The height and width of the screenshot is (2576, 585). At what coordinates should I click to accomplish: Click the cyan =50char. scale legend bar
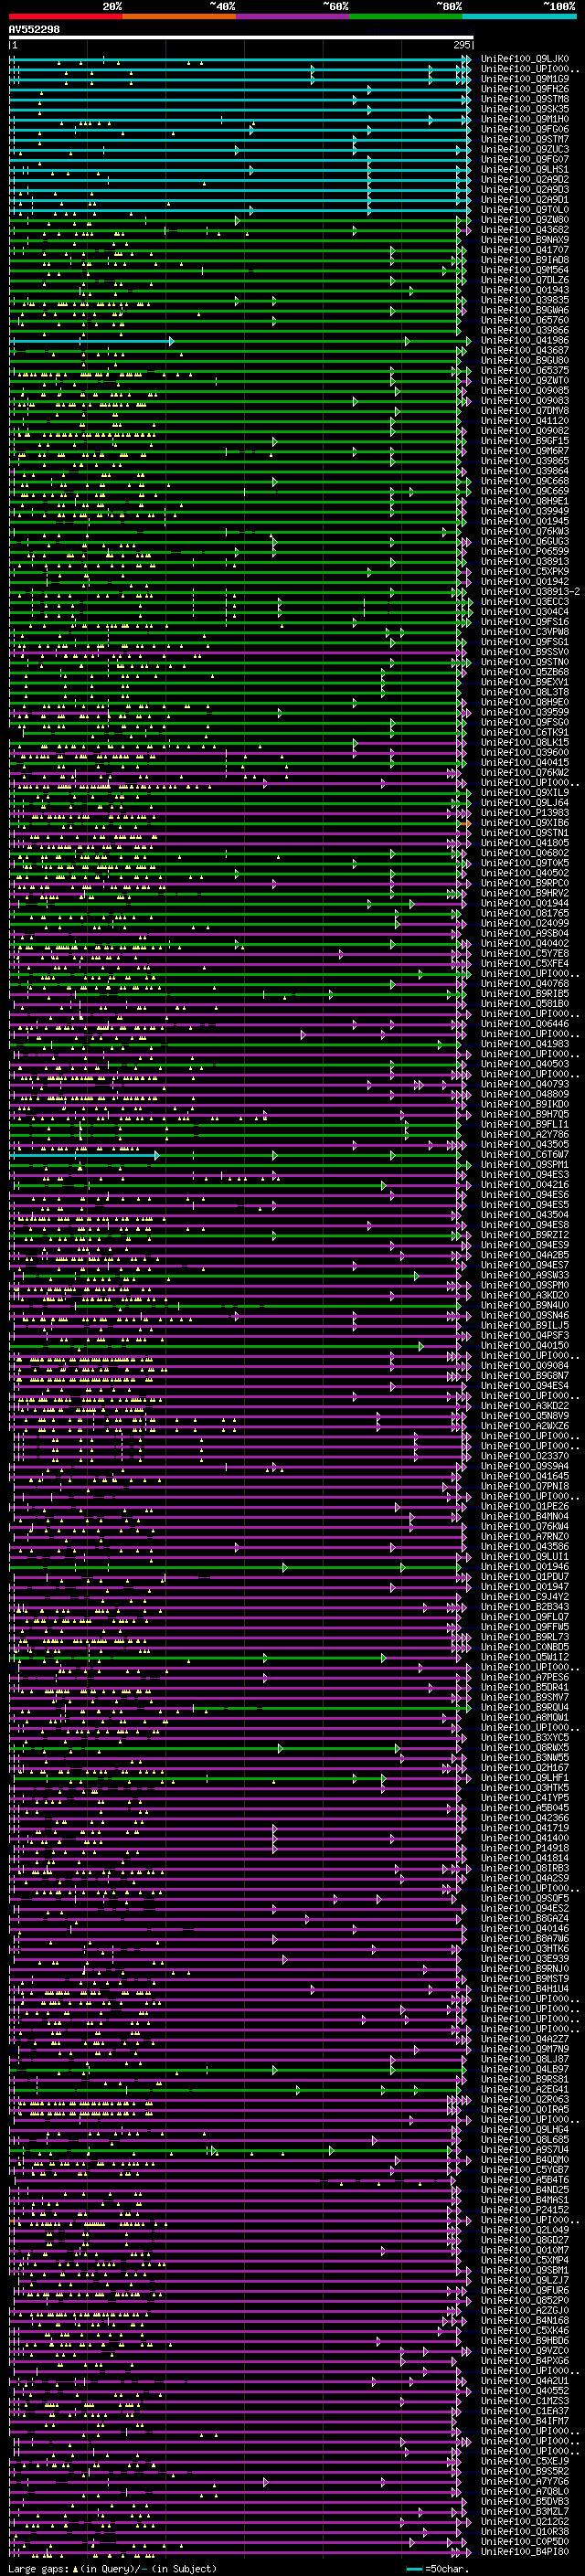point(415,2569)
